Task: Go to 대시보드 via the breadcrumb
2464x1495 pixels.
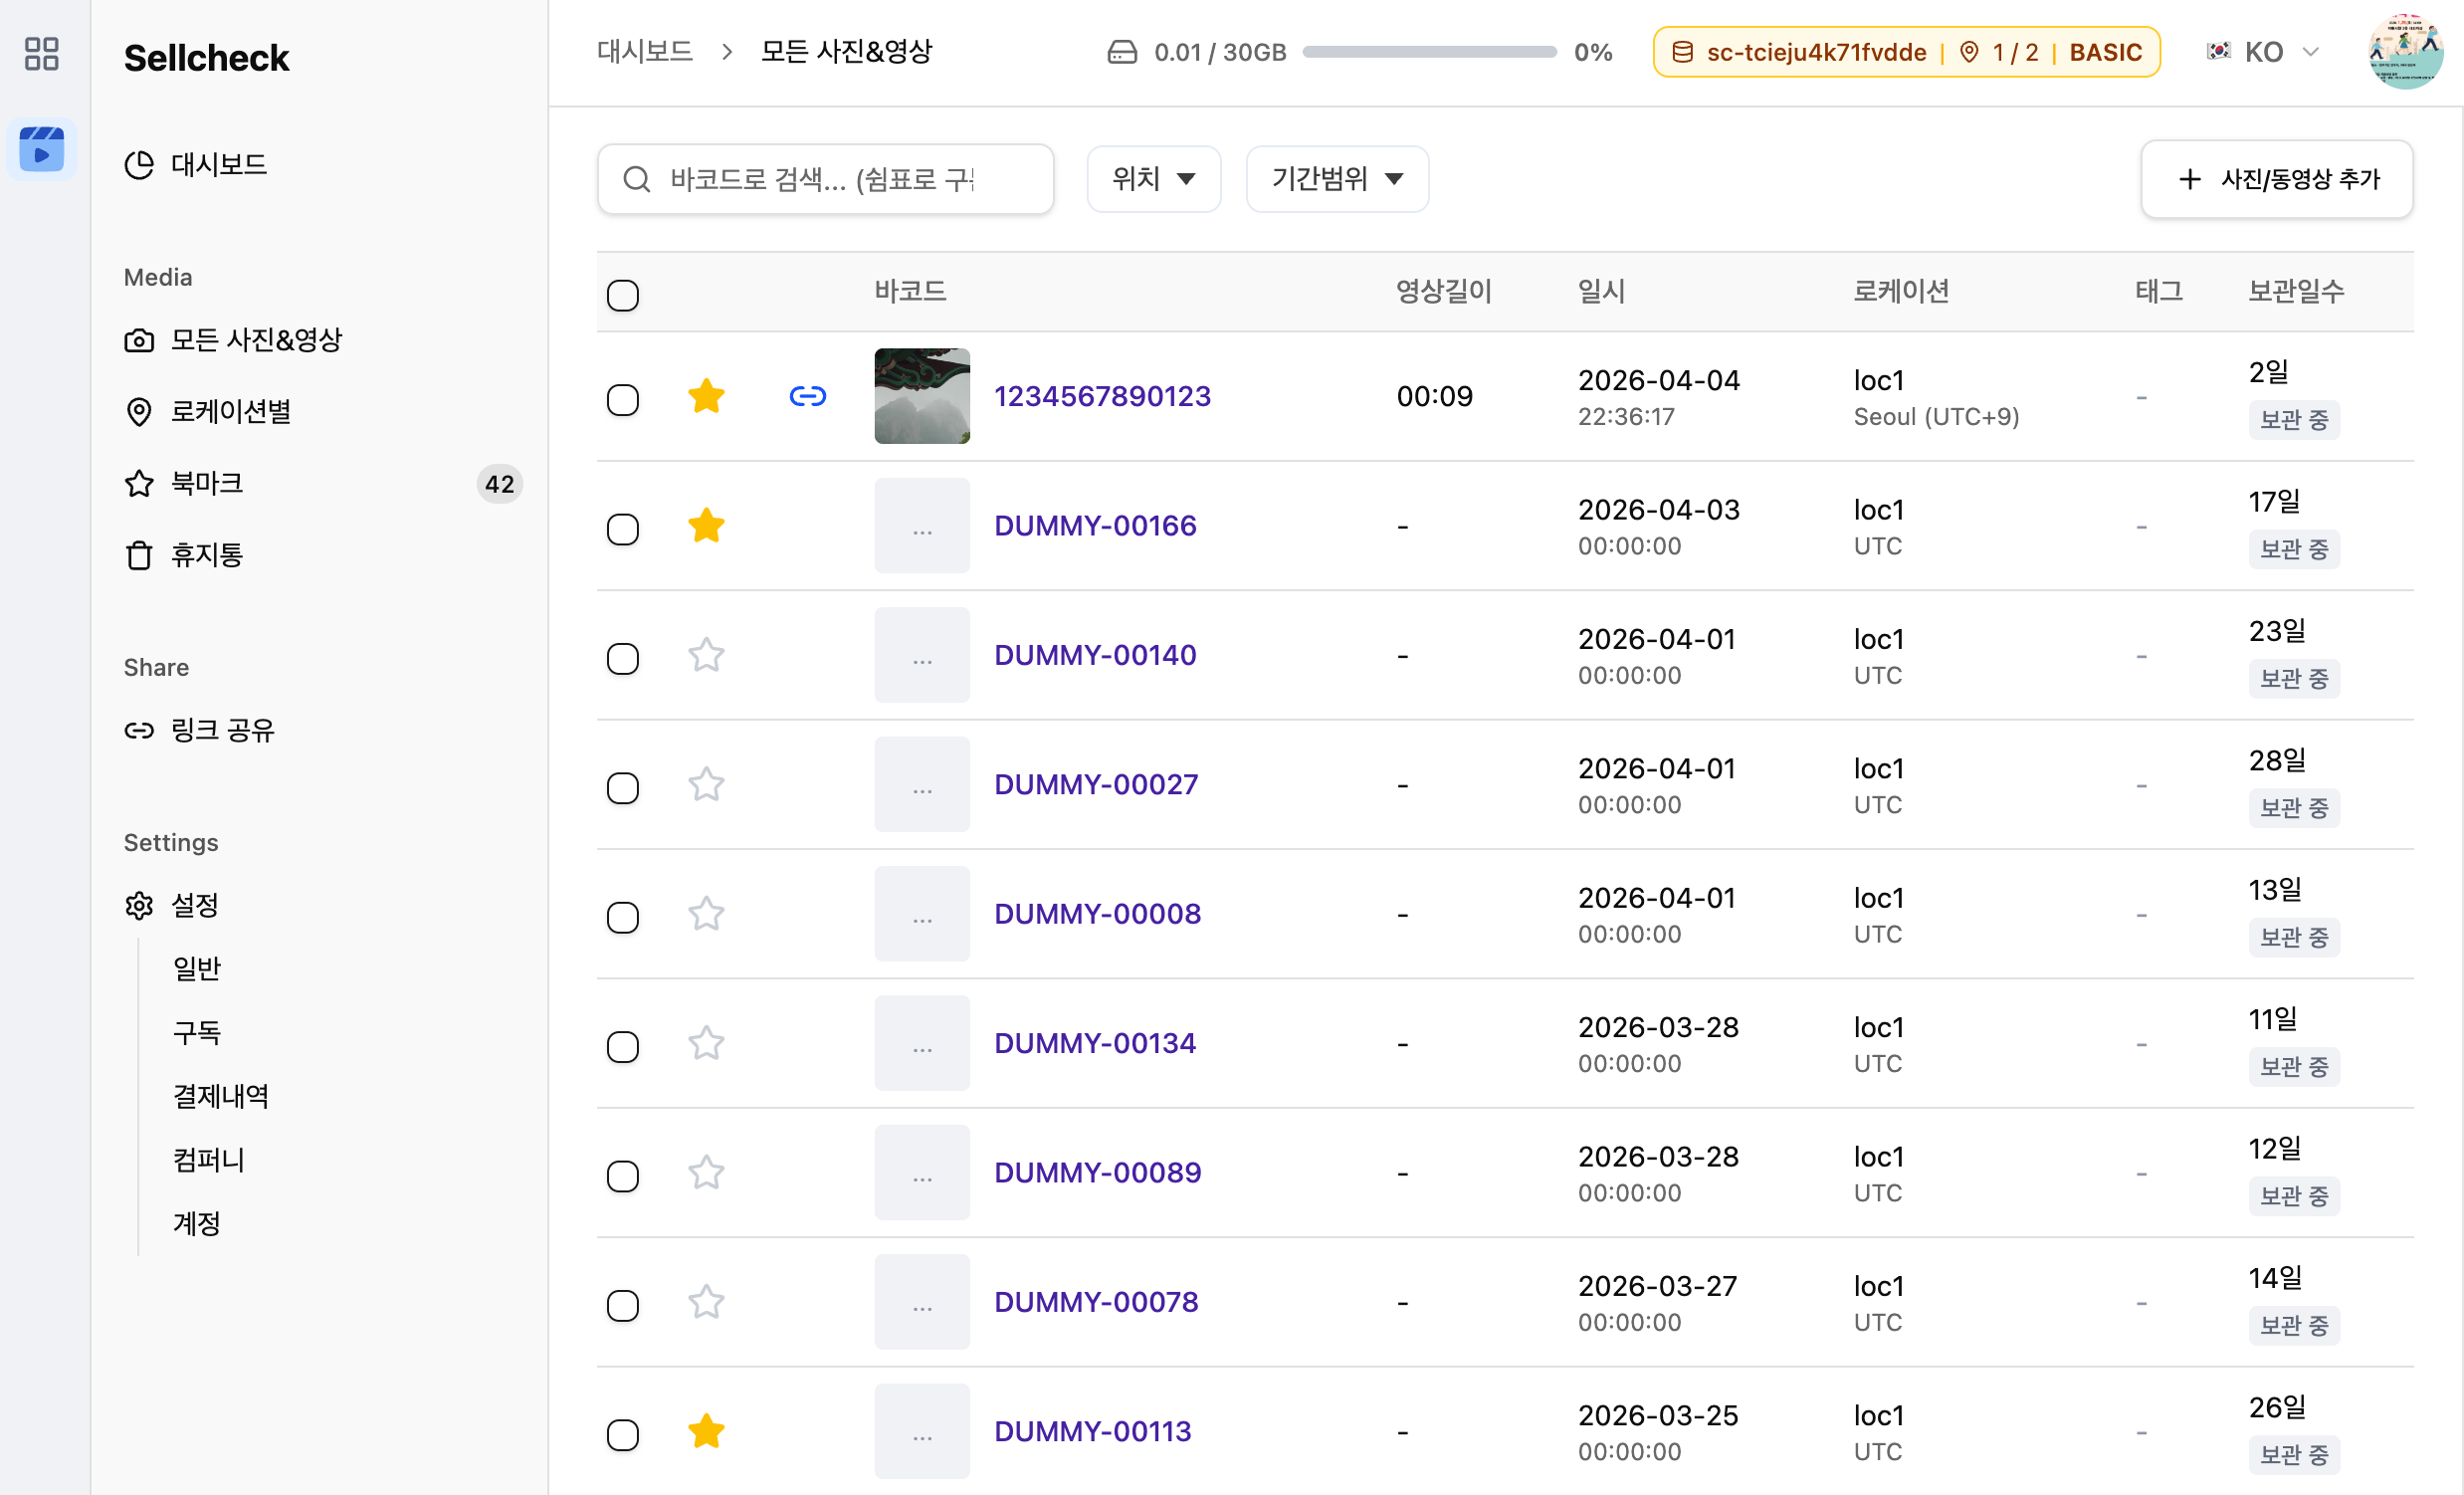Action: [x=644, y=51]
